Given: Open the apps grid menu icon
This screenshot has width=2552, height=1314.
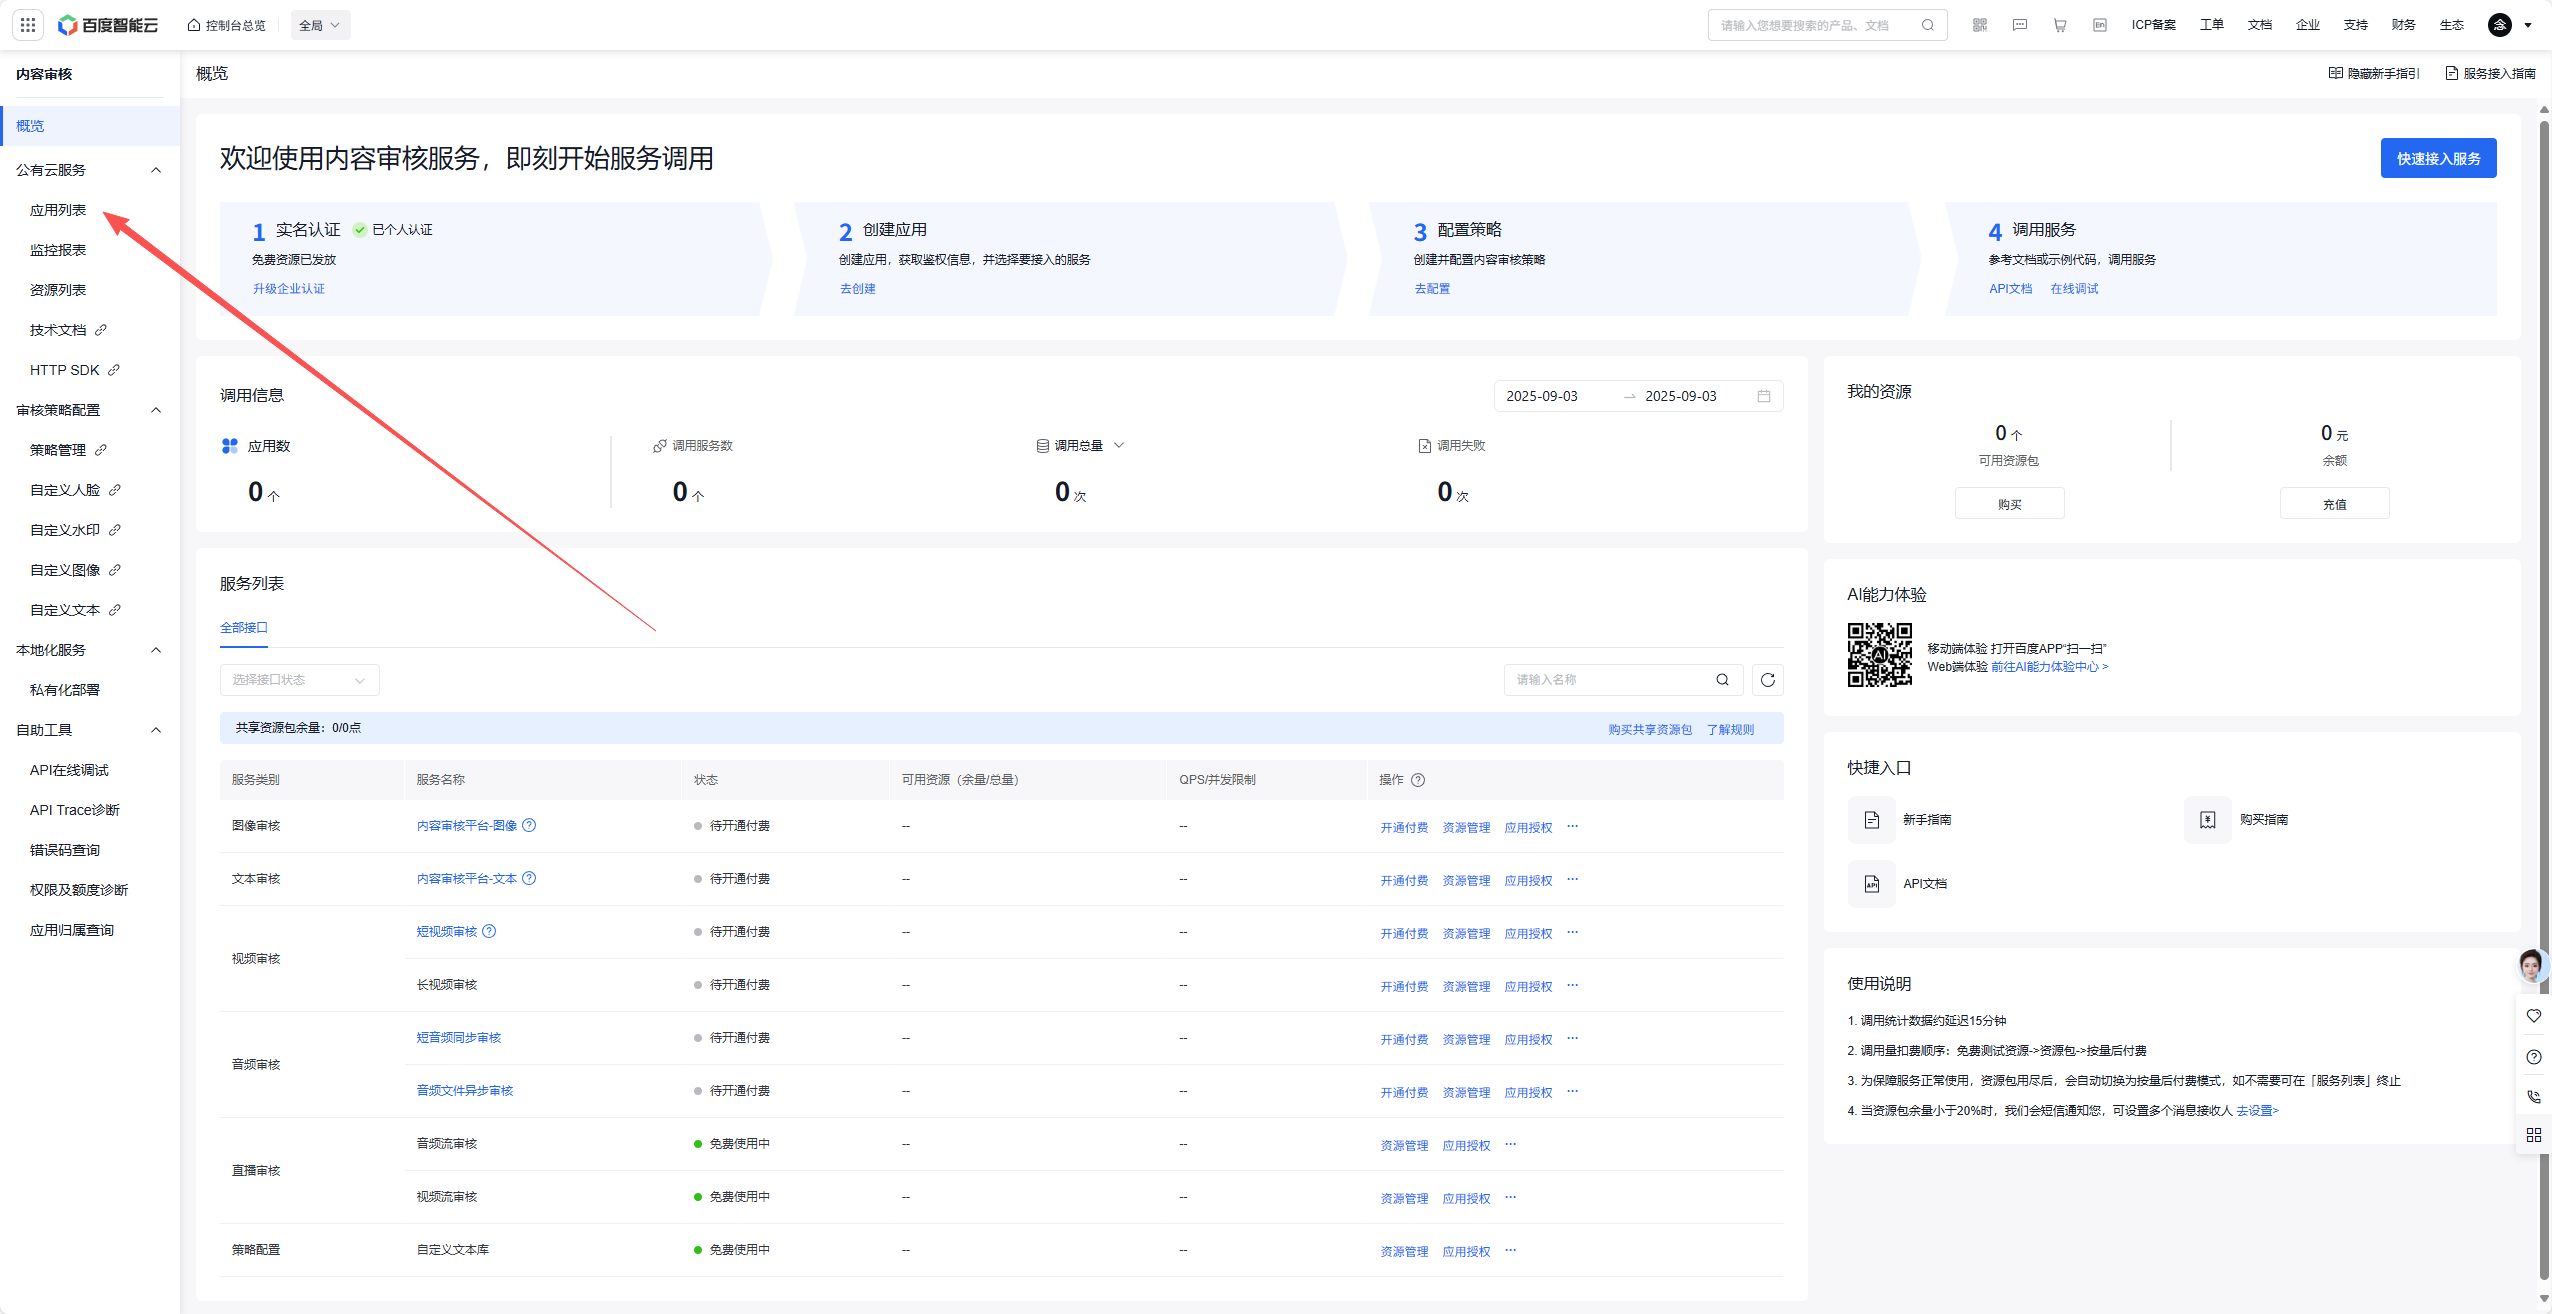Looking at the screenshot, I should (x=27, y=25).
